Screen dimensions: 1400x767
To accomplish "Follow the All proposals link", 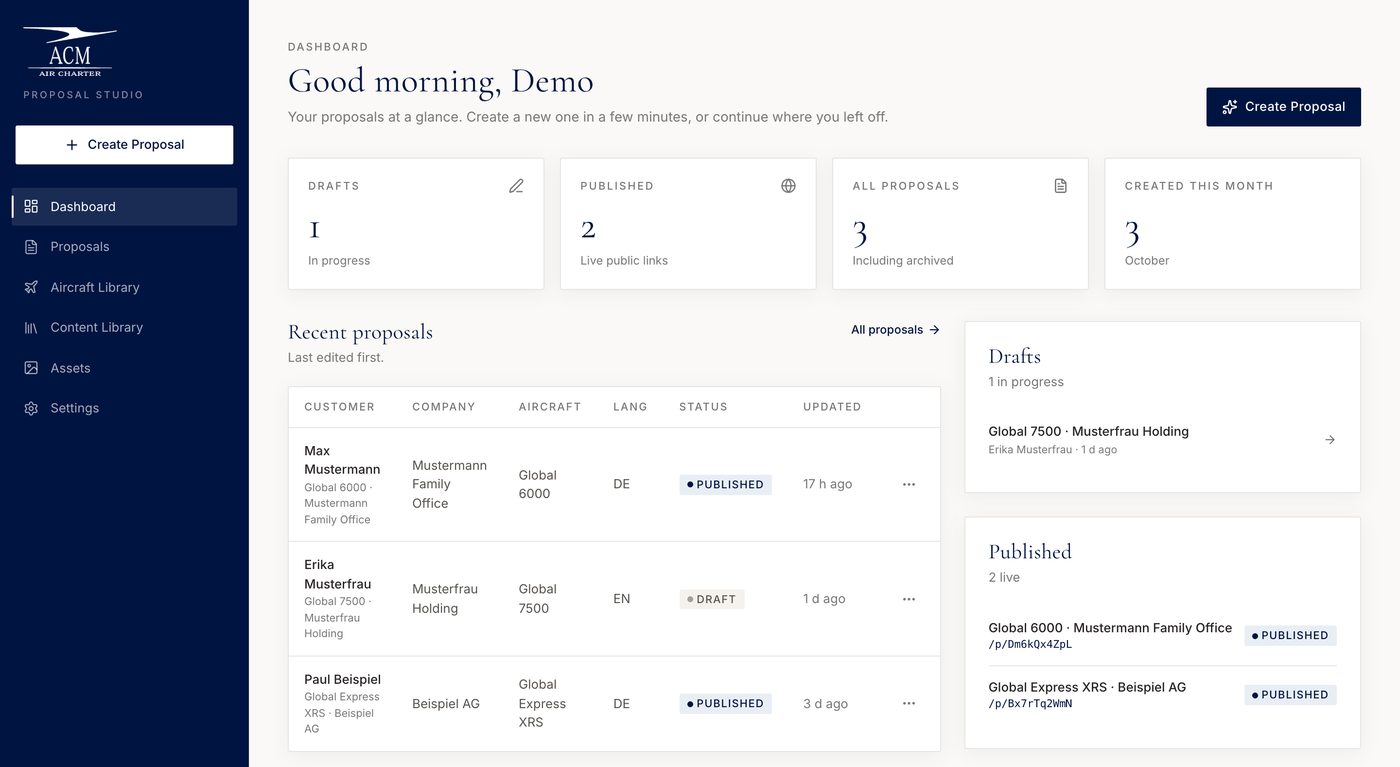I will tap(895, 330).
